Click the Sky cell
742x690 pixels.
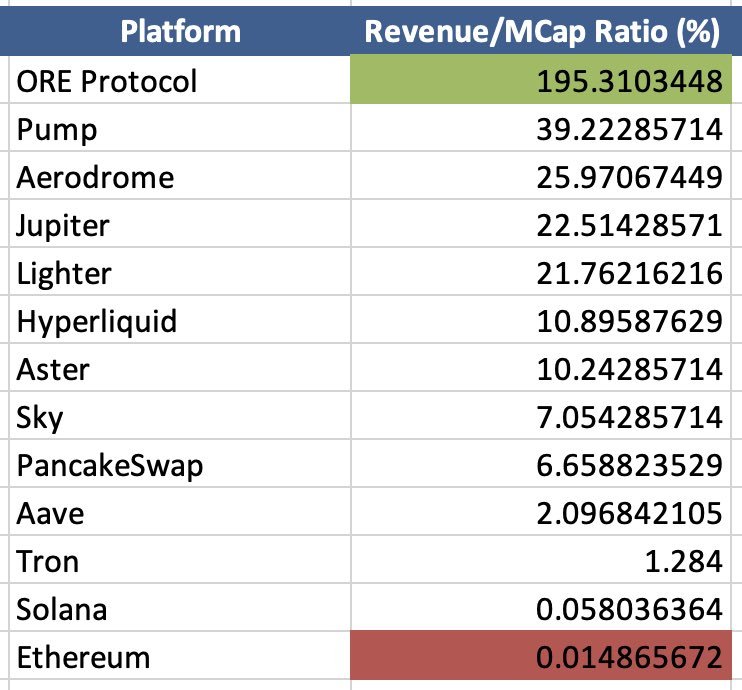click(x=180, y=416)
